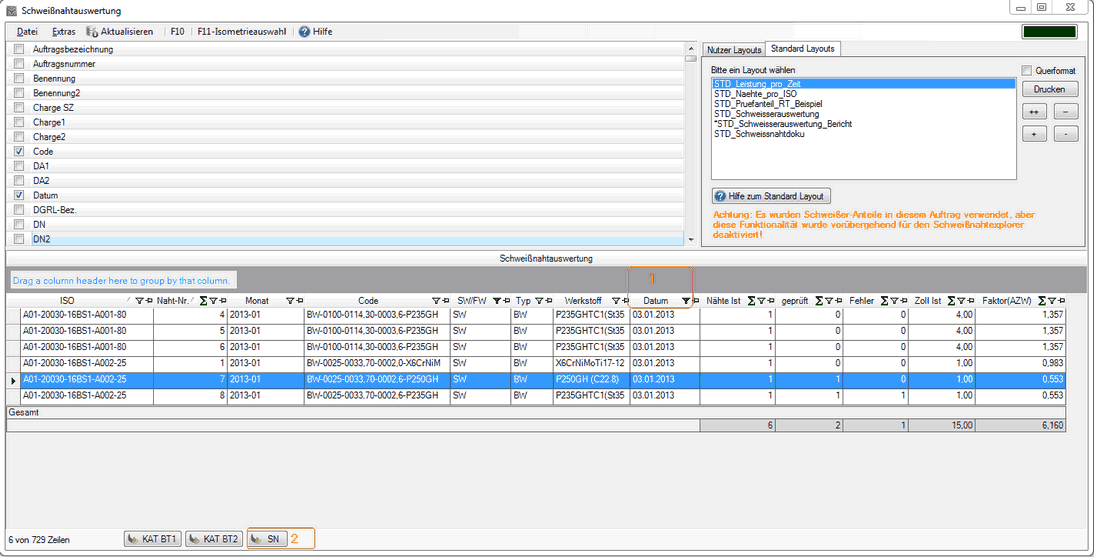Click the filter icon in the Code column
Image resolution: width=1094 pixels, height=557 pixels.
click(x=436, y=300)
